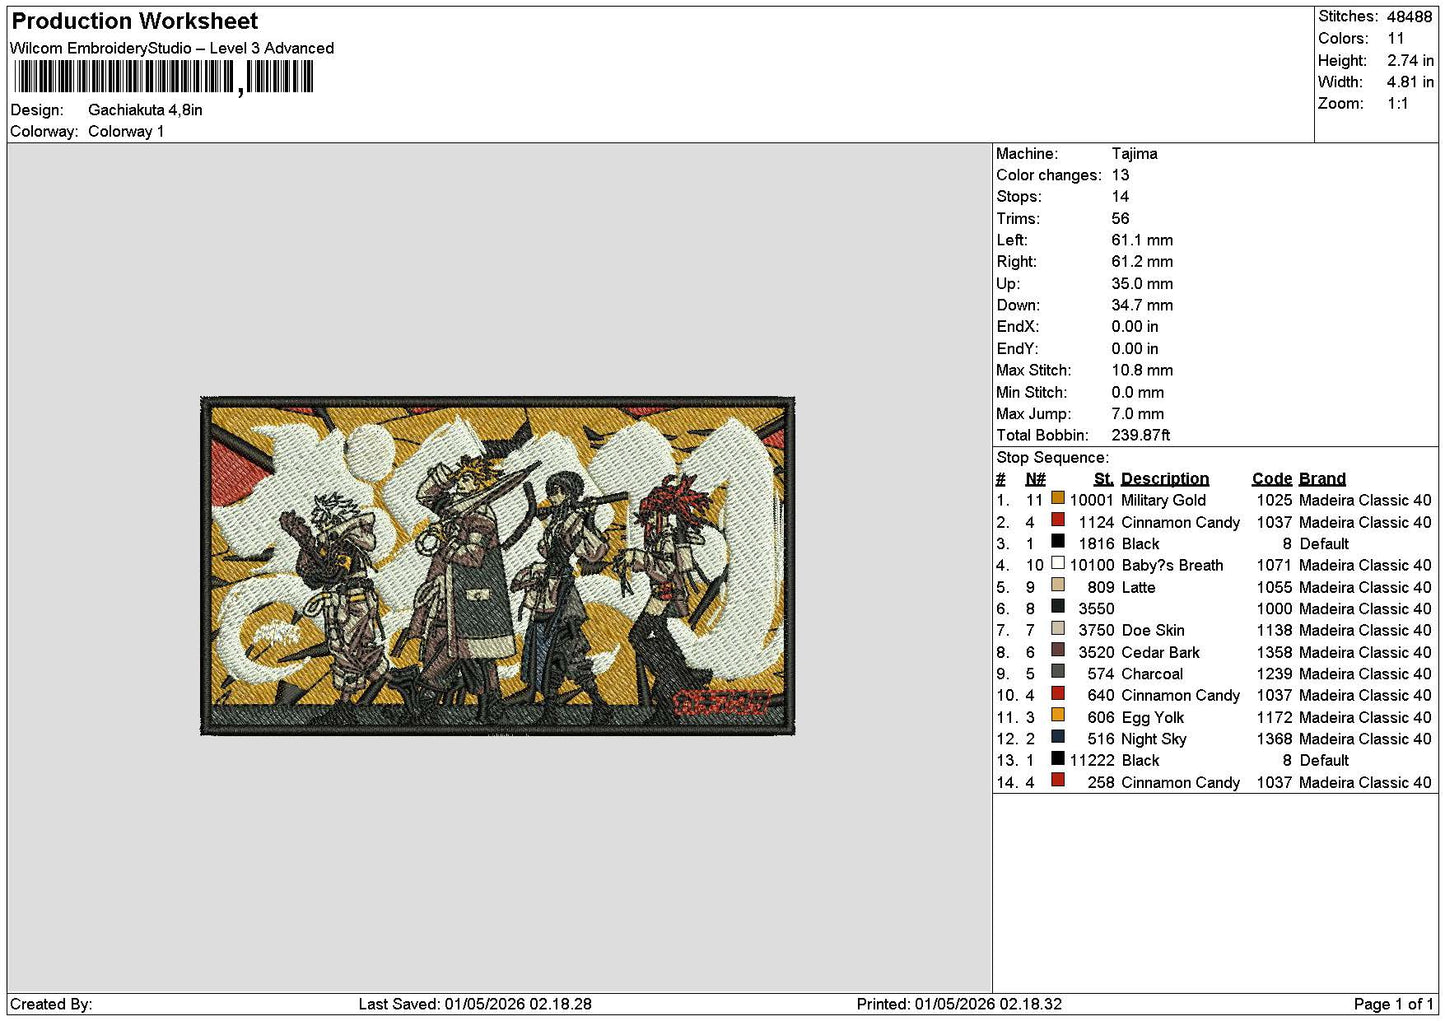Select design name 'Gachiakuta 4,8in'
This screenshot has height=1021, width=1445.
coord(145,110)
